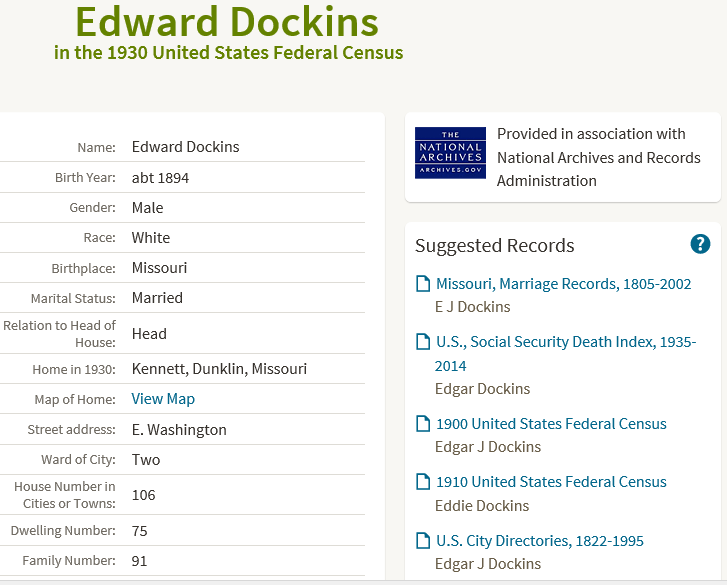The image size is (727, 585).
Task: Click gender value 'Male'
Action: pos(147,208)
